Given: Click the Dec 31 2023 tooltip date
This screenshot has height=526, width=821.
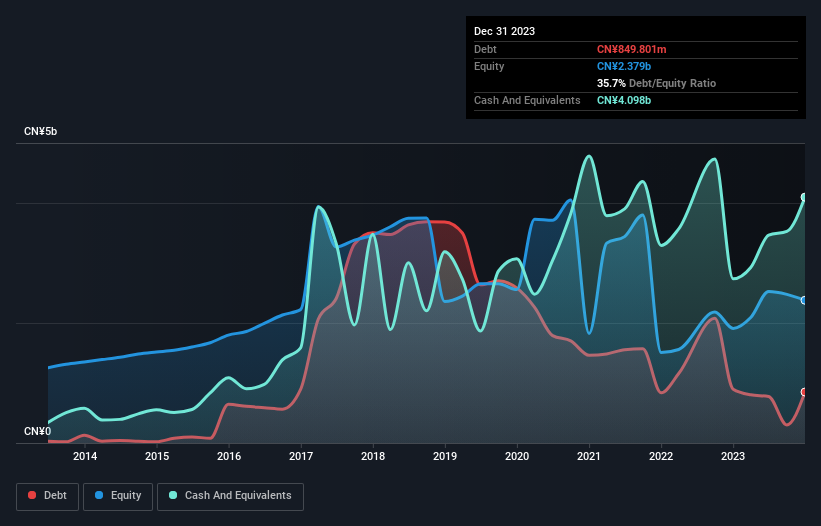Looking at the screenshot, I should pos(504,31).
